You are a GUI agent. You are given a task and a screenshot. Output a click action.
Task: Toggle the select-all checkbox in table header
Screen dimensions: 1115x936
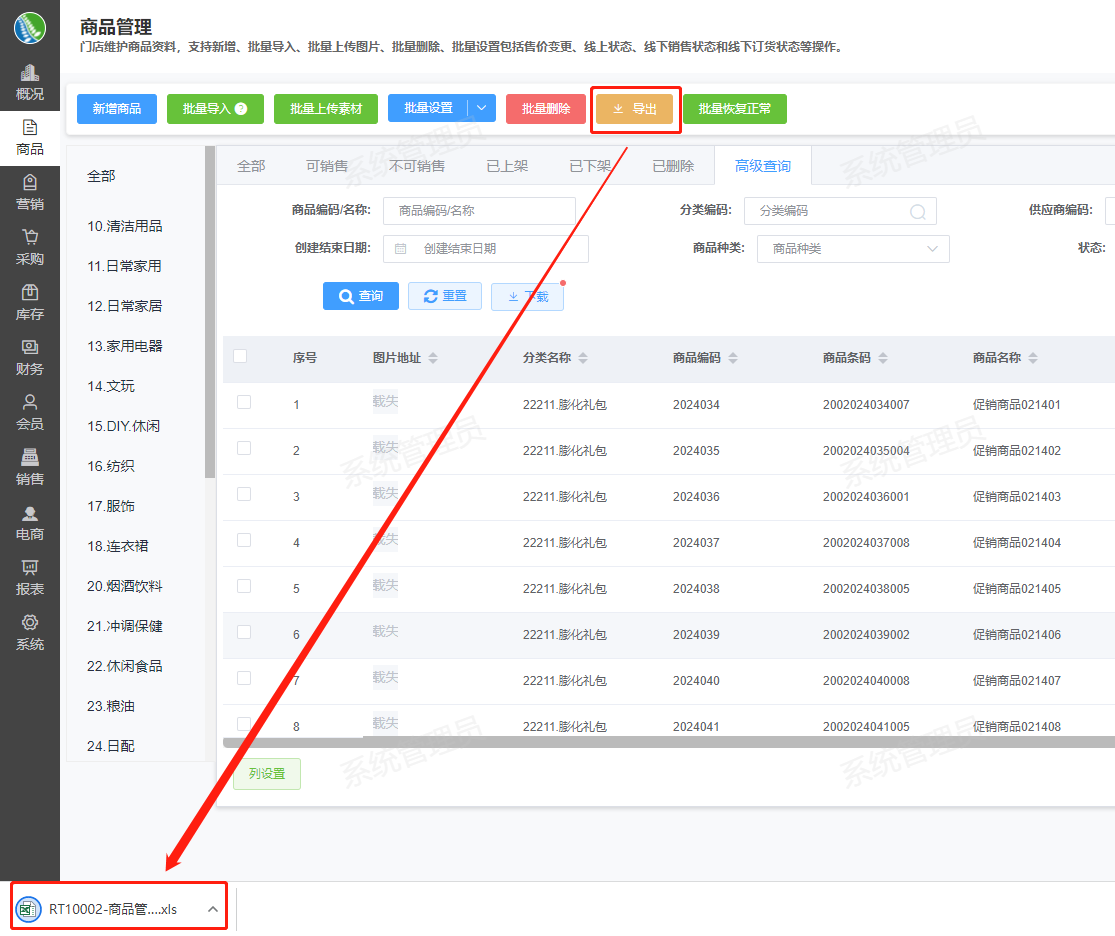240,356
